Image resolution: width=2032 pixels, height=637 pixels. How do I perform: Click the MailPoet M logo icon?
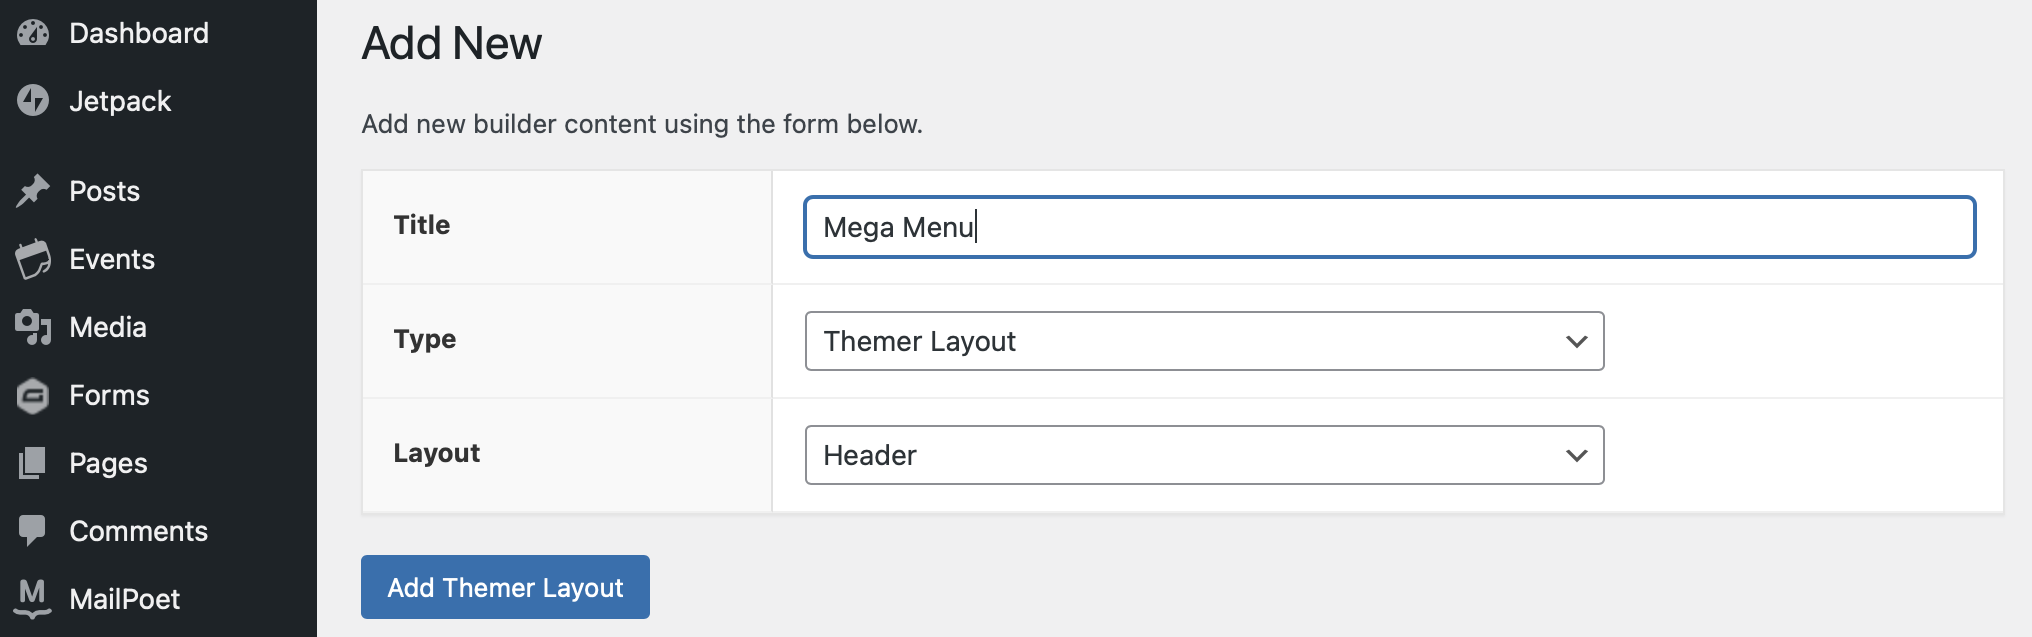pos(33,598)
